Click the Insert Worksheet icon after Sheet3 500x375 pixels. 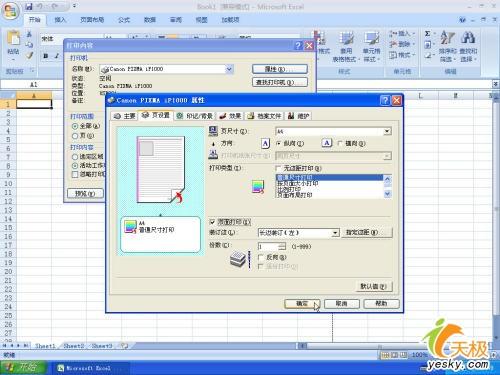tap(124, 346)
